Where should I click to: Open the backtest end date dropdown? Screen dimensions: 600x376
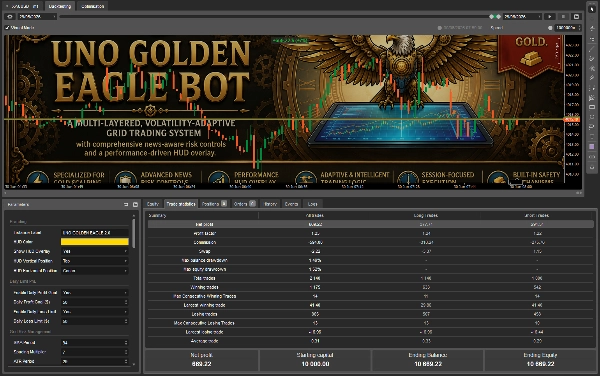tap(523, 16)
